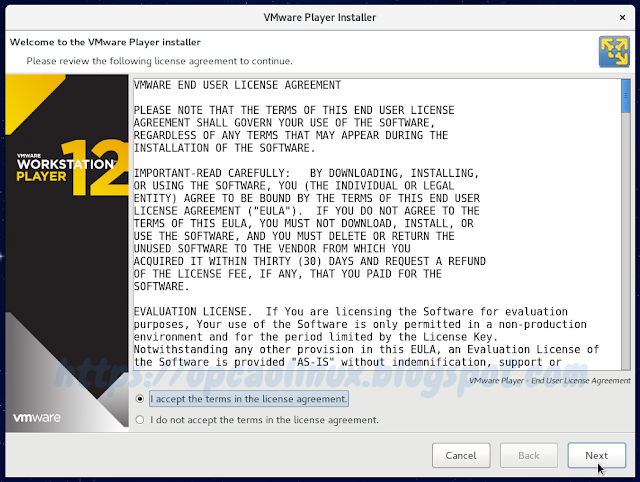640x482 pixels.
Task: Click the license text scrollbar thumb
Action: pyautogui.click(x=625, y=96)
